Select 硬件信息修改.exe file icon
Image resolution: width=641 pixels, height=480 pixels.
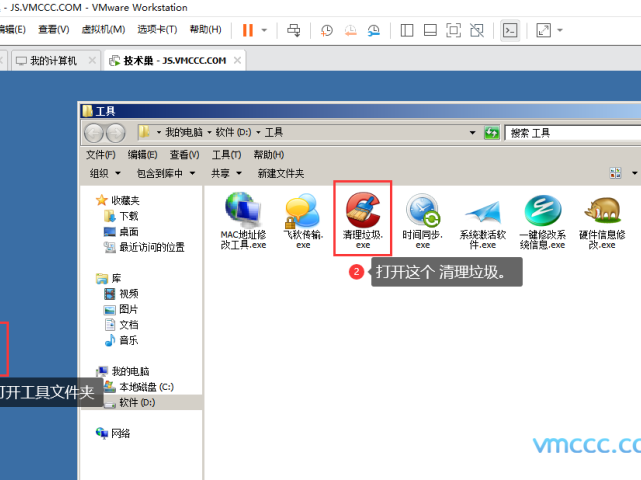click(602, 221)
